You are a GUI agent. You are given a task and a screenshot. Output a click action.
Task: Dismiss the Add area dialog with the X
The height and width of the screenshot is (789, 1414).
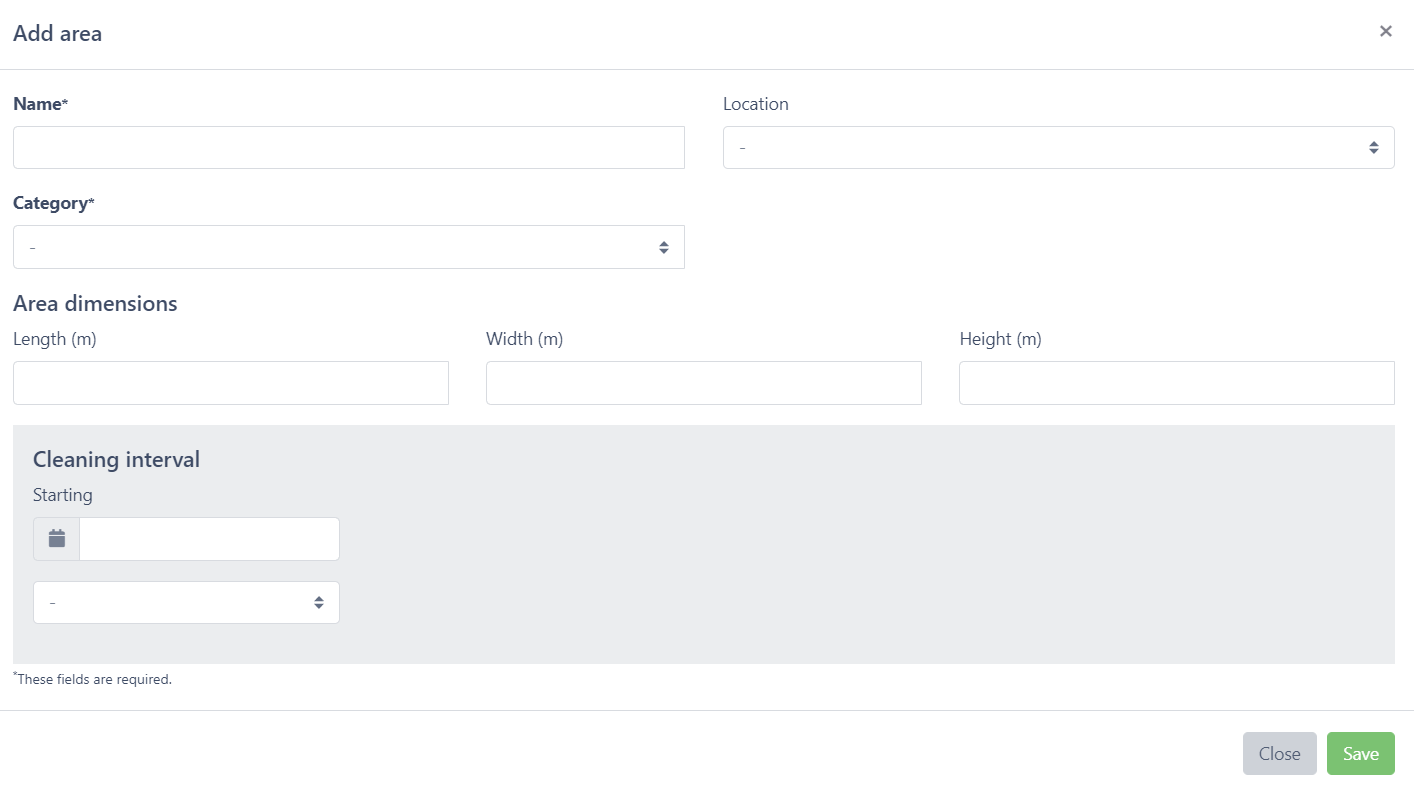point(1385,31)
